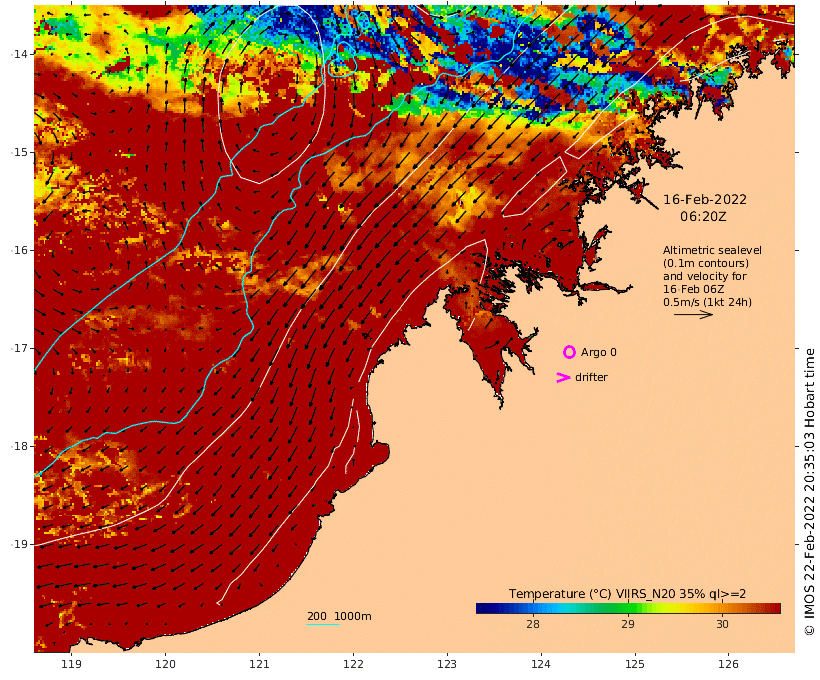Click the 'and velocity for' text line

[705, 276]
